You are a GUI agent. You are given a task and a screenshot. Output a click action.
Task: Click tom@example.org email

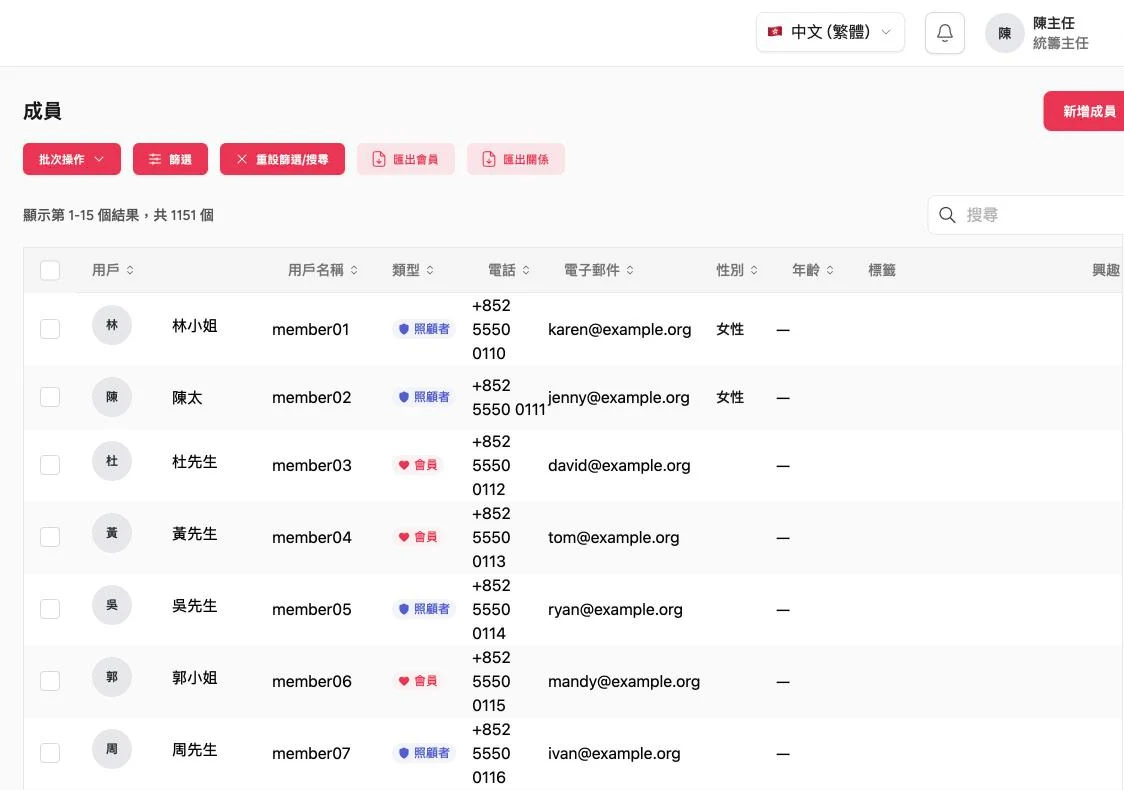click(614, 538)
